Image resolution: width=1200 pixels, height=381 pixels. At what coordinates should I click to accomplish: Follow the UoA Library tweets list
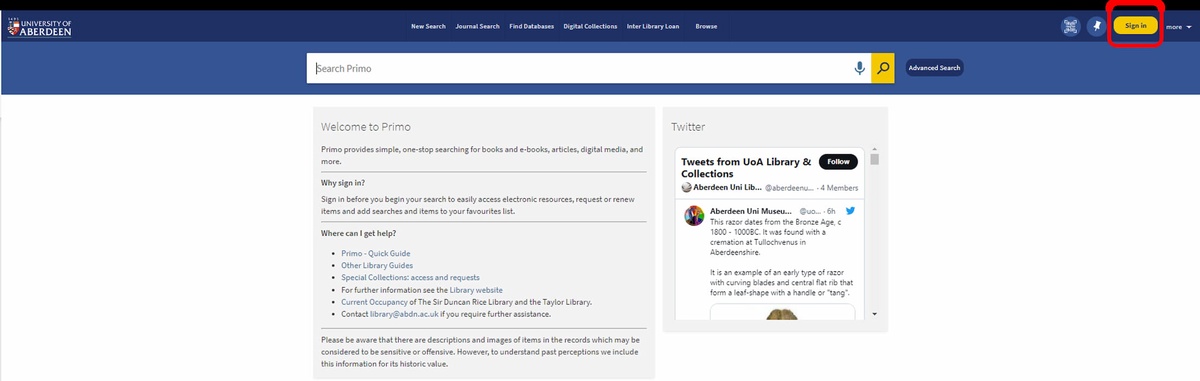(x=838, y=161)
